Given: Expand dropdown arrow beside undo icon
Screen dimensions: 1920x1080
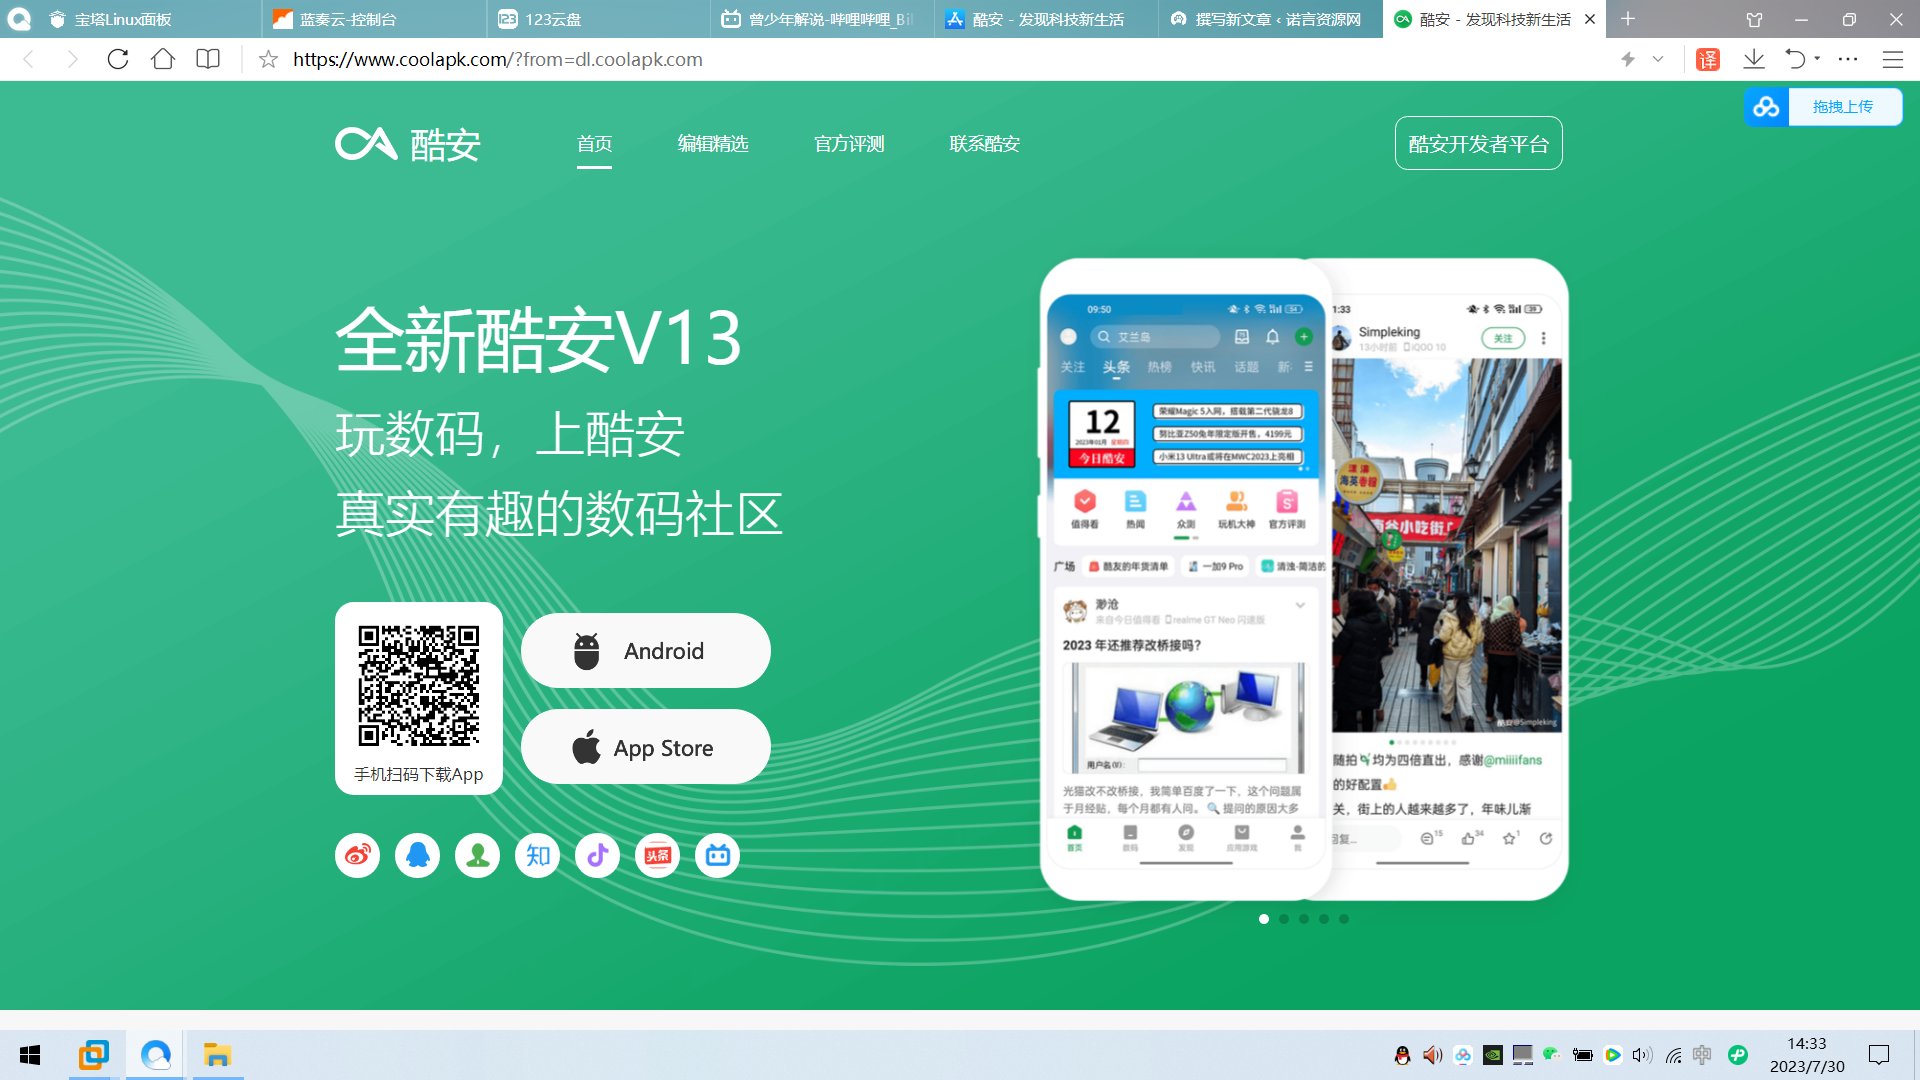Looking at the screenshot, I should [1817, 58].
